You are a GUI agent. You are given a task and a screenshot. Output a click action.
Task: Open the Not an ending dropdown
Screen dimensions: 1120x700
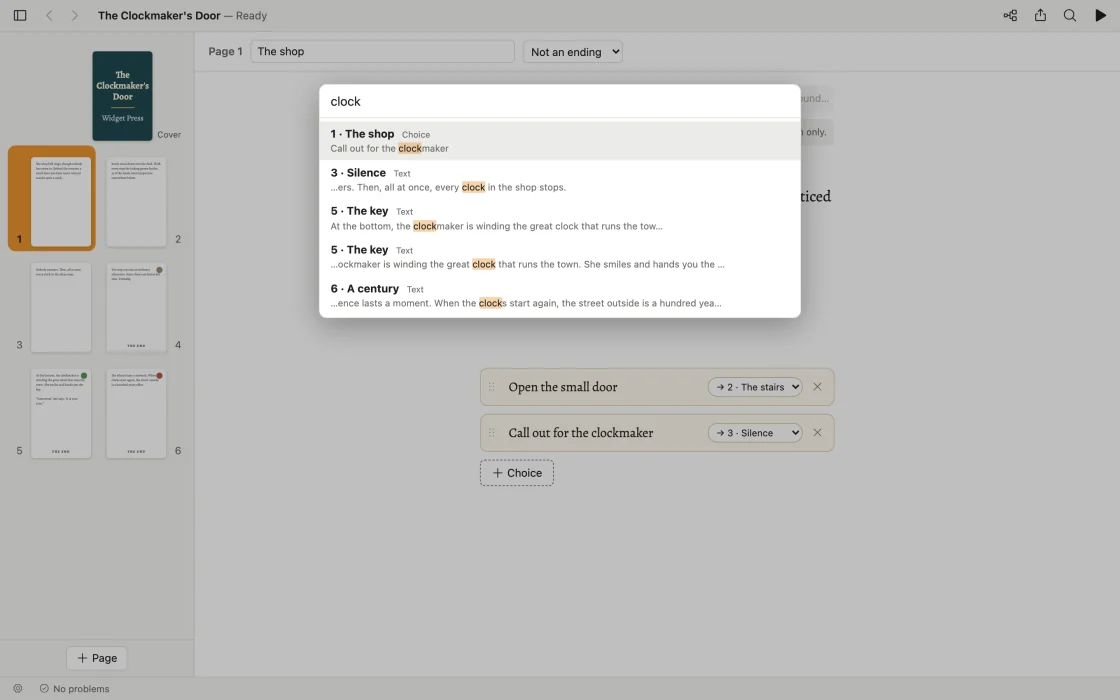click(x=572, y=51)
